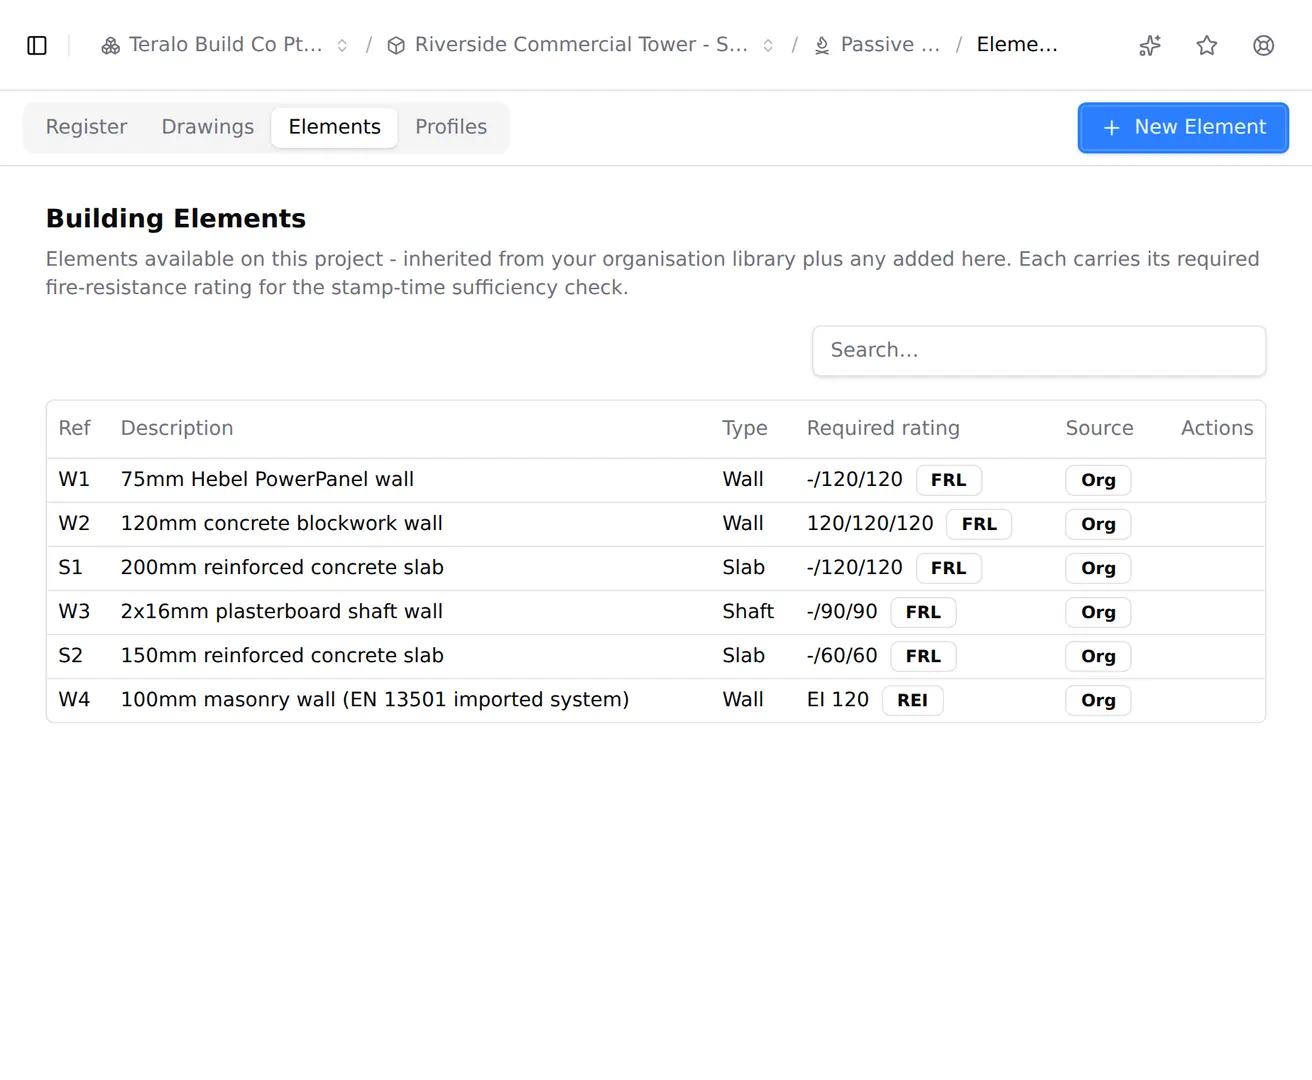Click the FRL badge in row W2
Screen dimensions: 1312x1080
click(979, 524)
